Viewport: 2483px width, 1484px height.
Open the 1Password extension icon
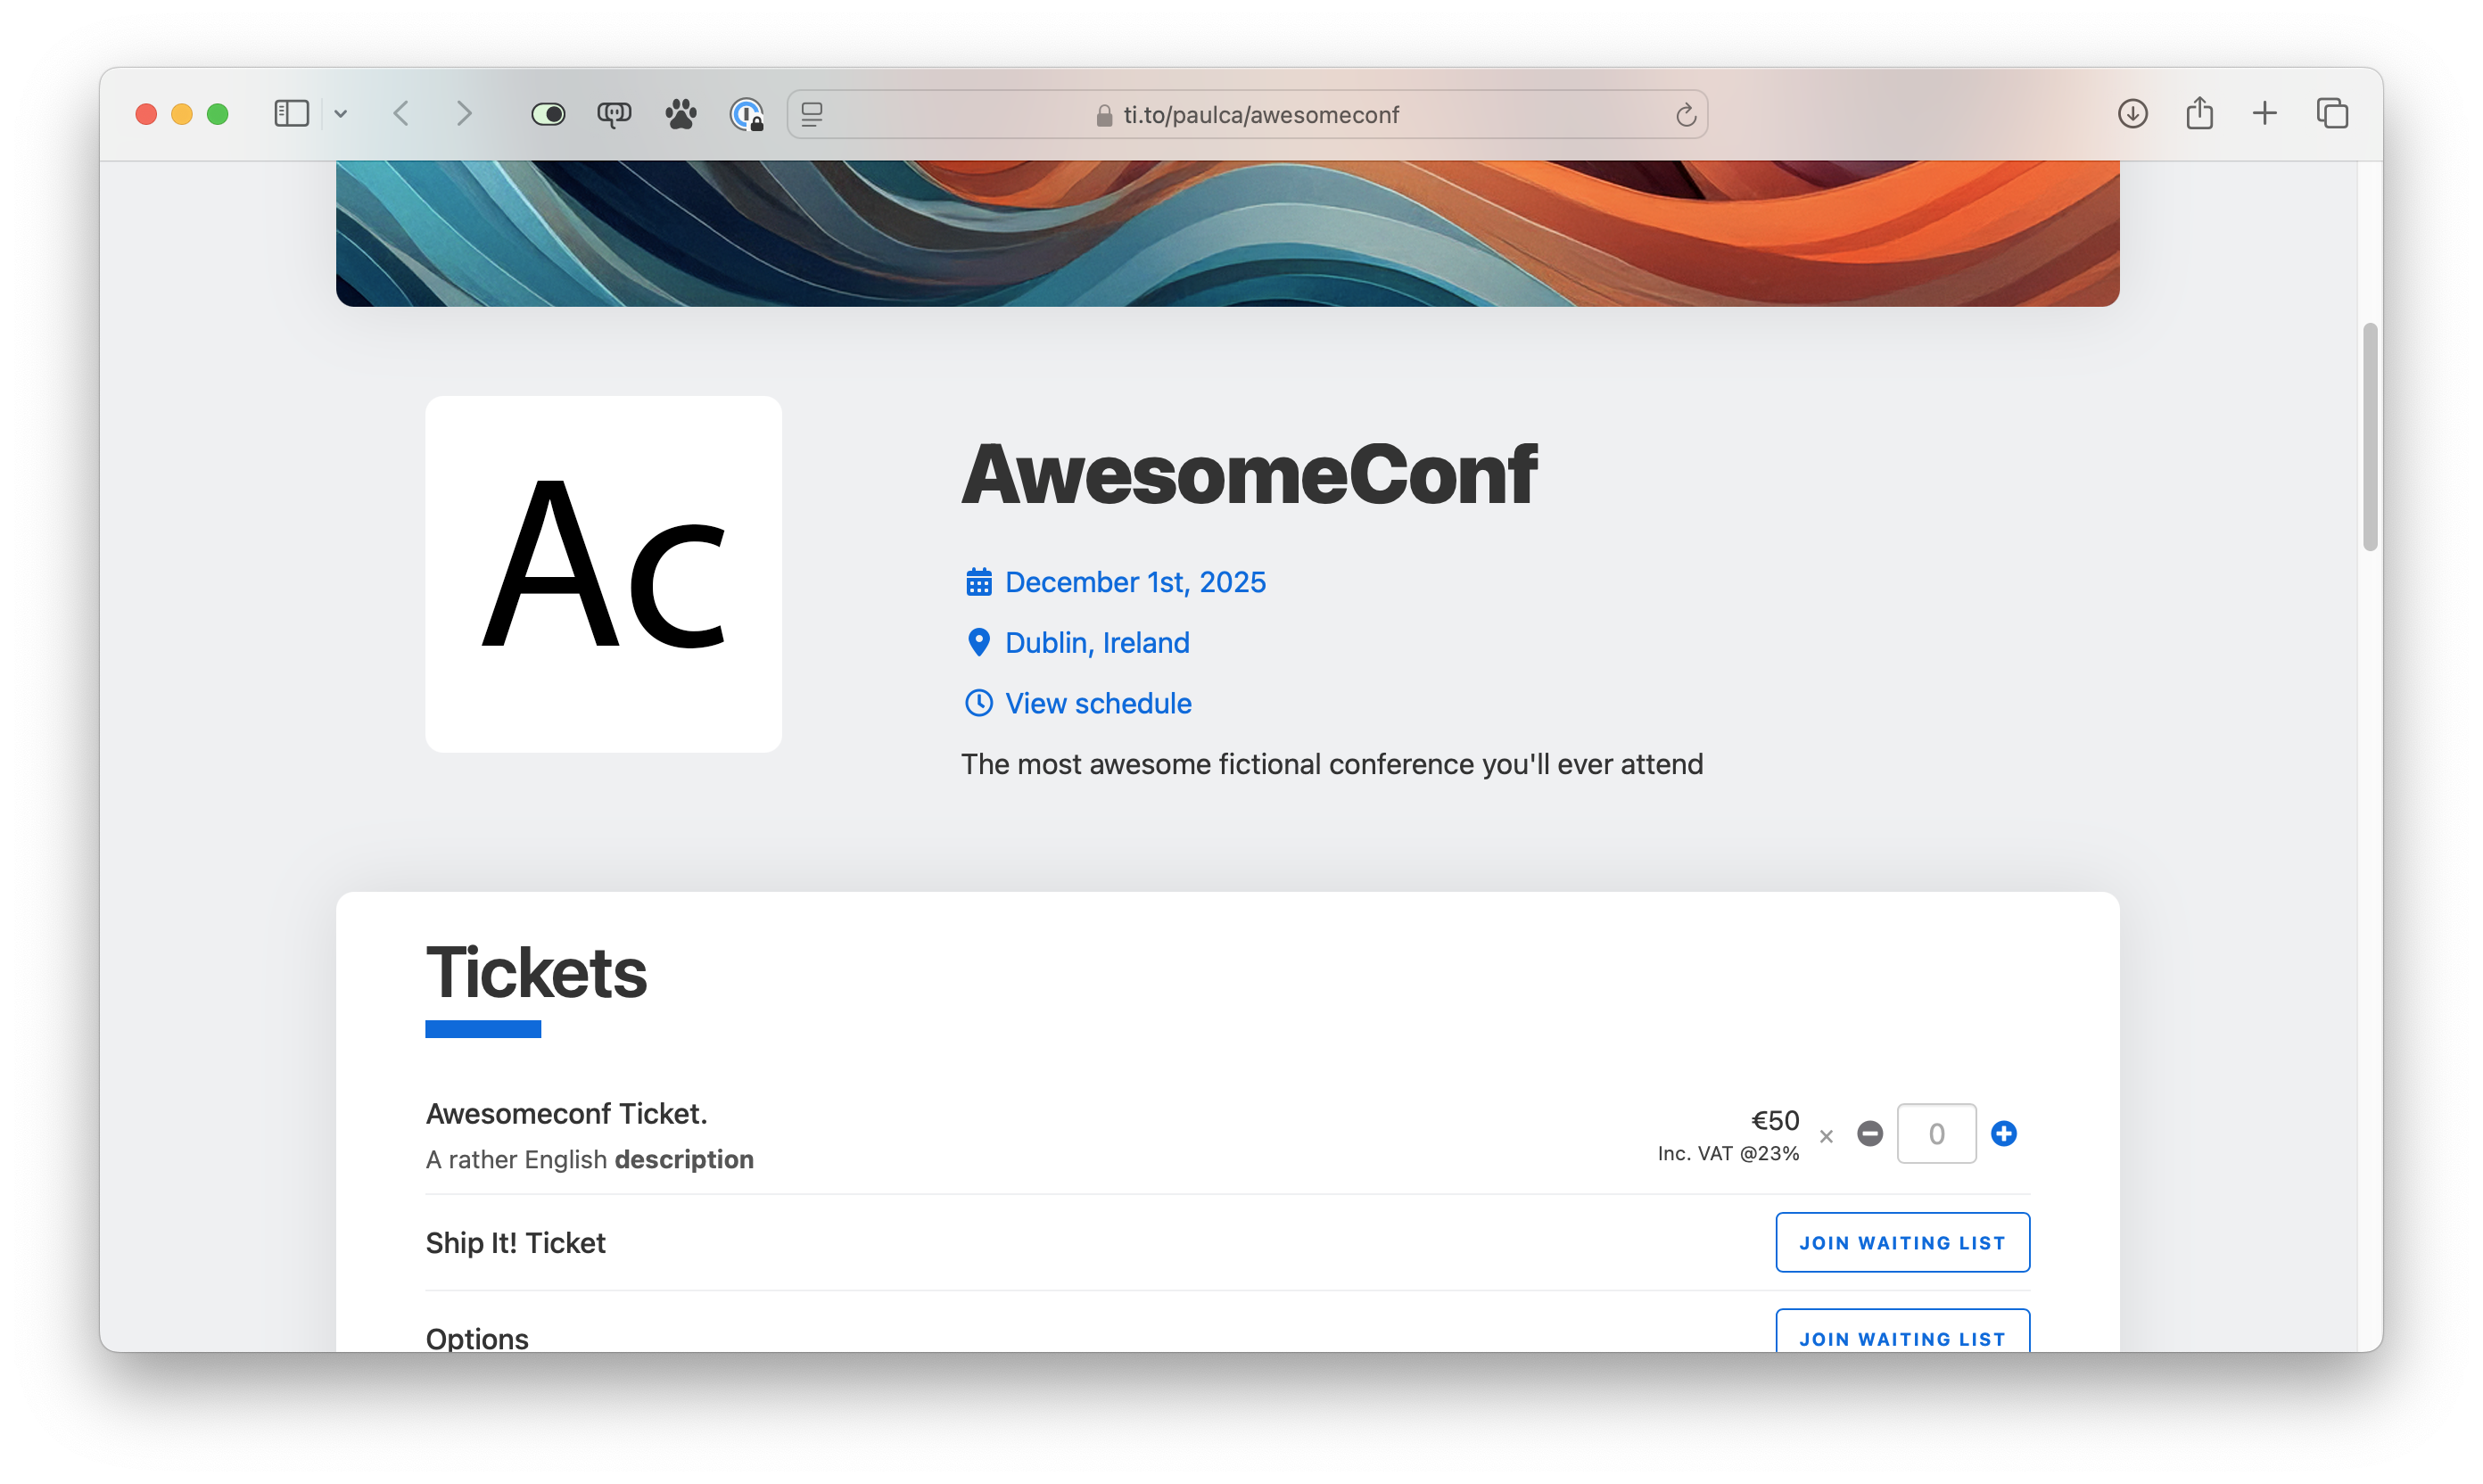(747, 114)
